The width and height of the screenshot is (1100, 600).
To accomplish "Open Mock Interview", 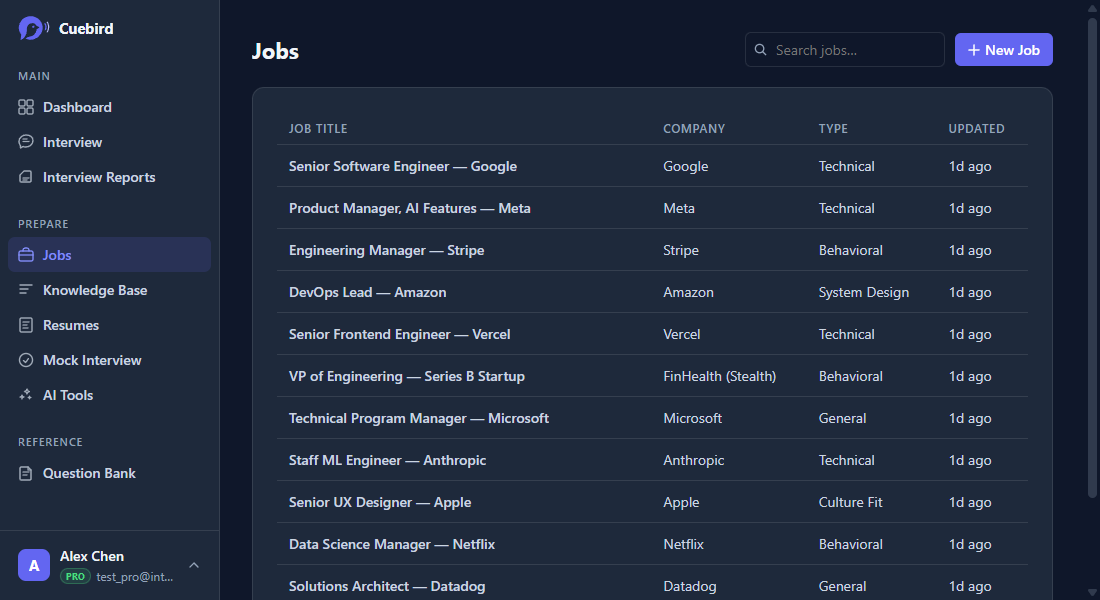I will [109, 360].
